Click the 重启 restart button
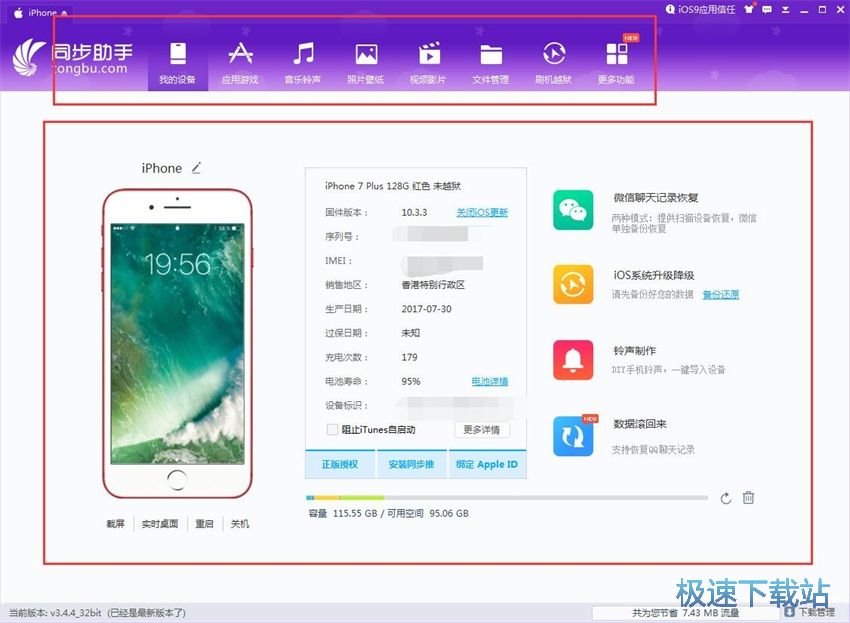 [204, 524]
